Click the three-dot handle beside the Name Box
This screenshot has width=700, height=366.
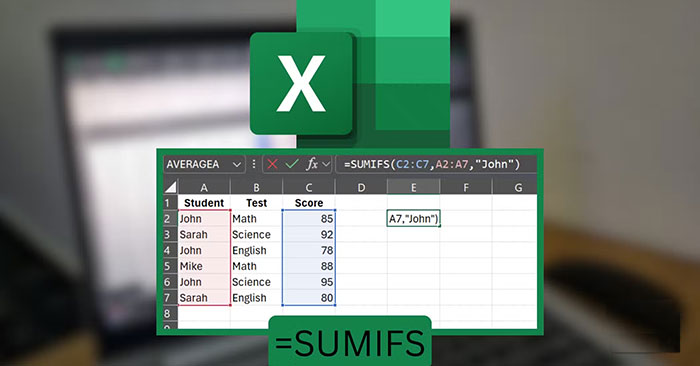point(254,164)
